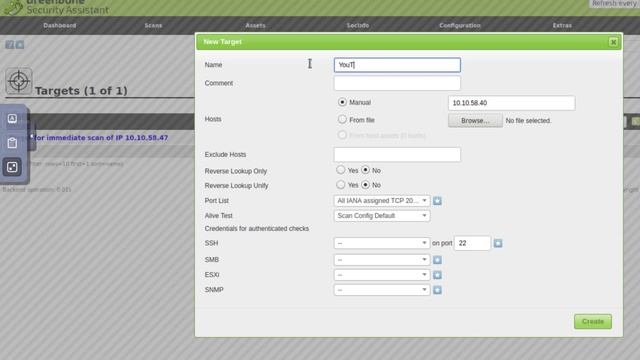The width and height of the screenshot is (640, 360).
Task: Click the SSH port number field
Action: tap(472, 243)
